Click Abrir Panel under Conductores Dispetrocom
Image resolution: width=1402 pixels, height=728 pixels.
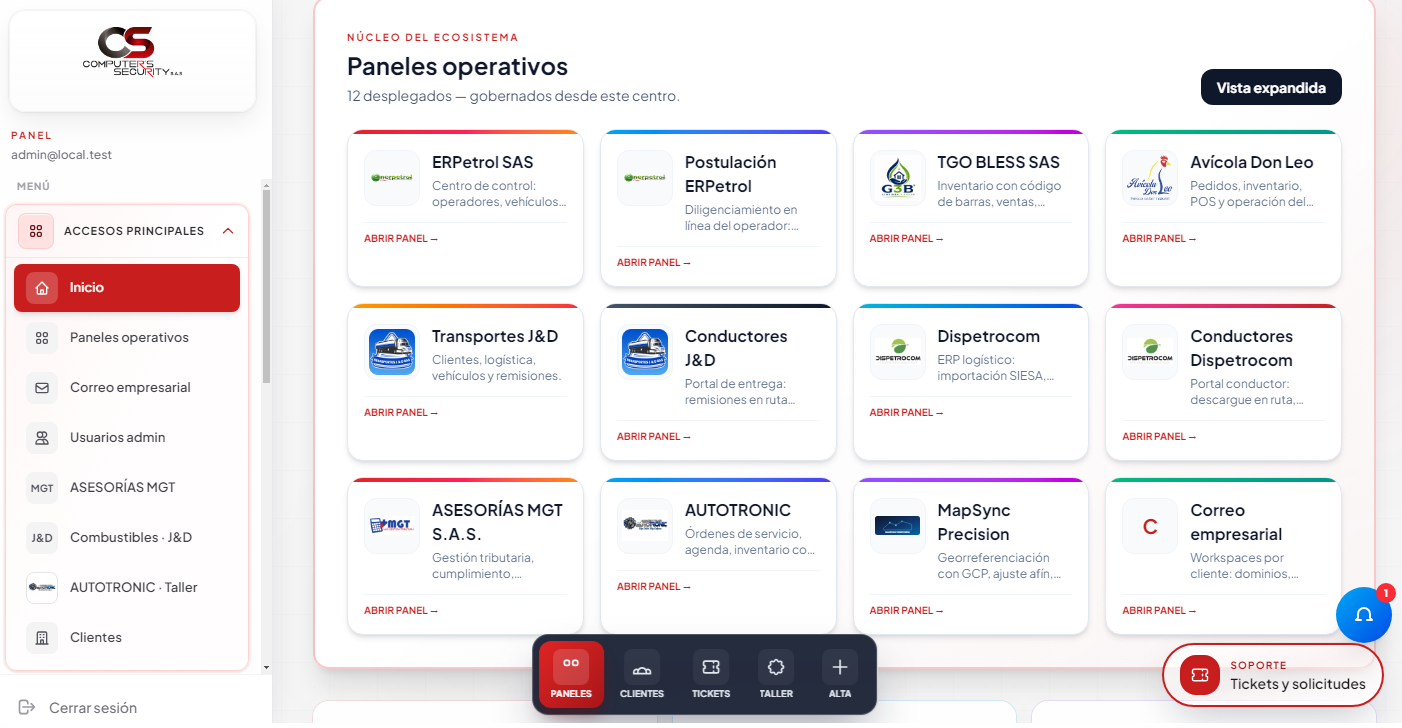[1159, 437]
